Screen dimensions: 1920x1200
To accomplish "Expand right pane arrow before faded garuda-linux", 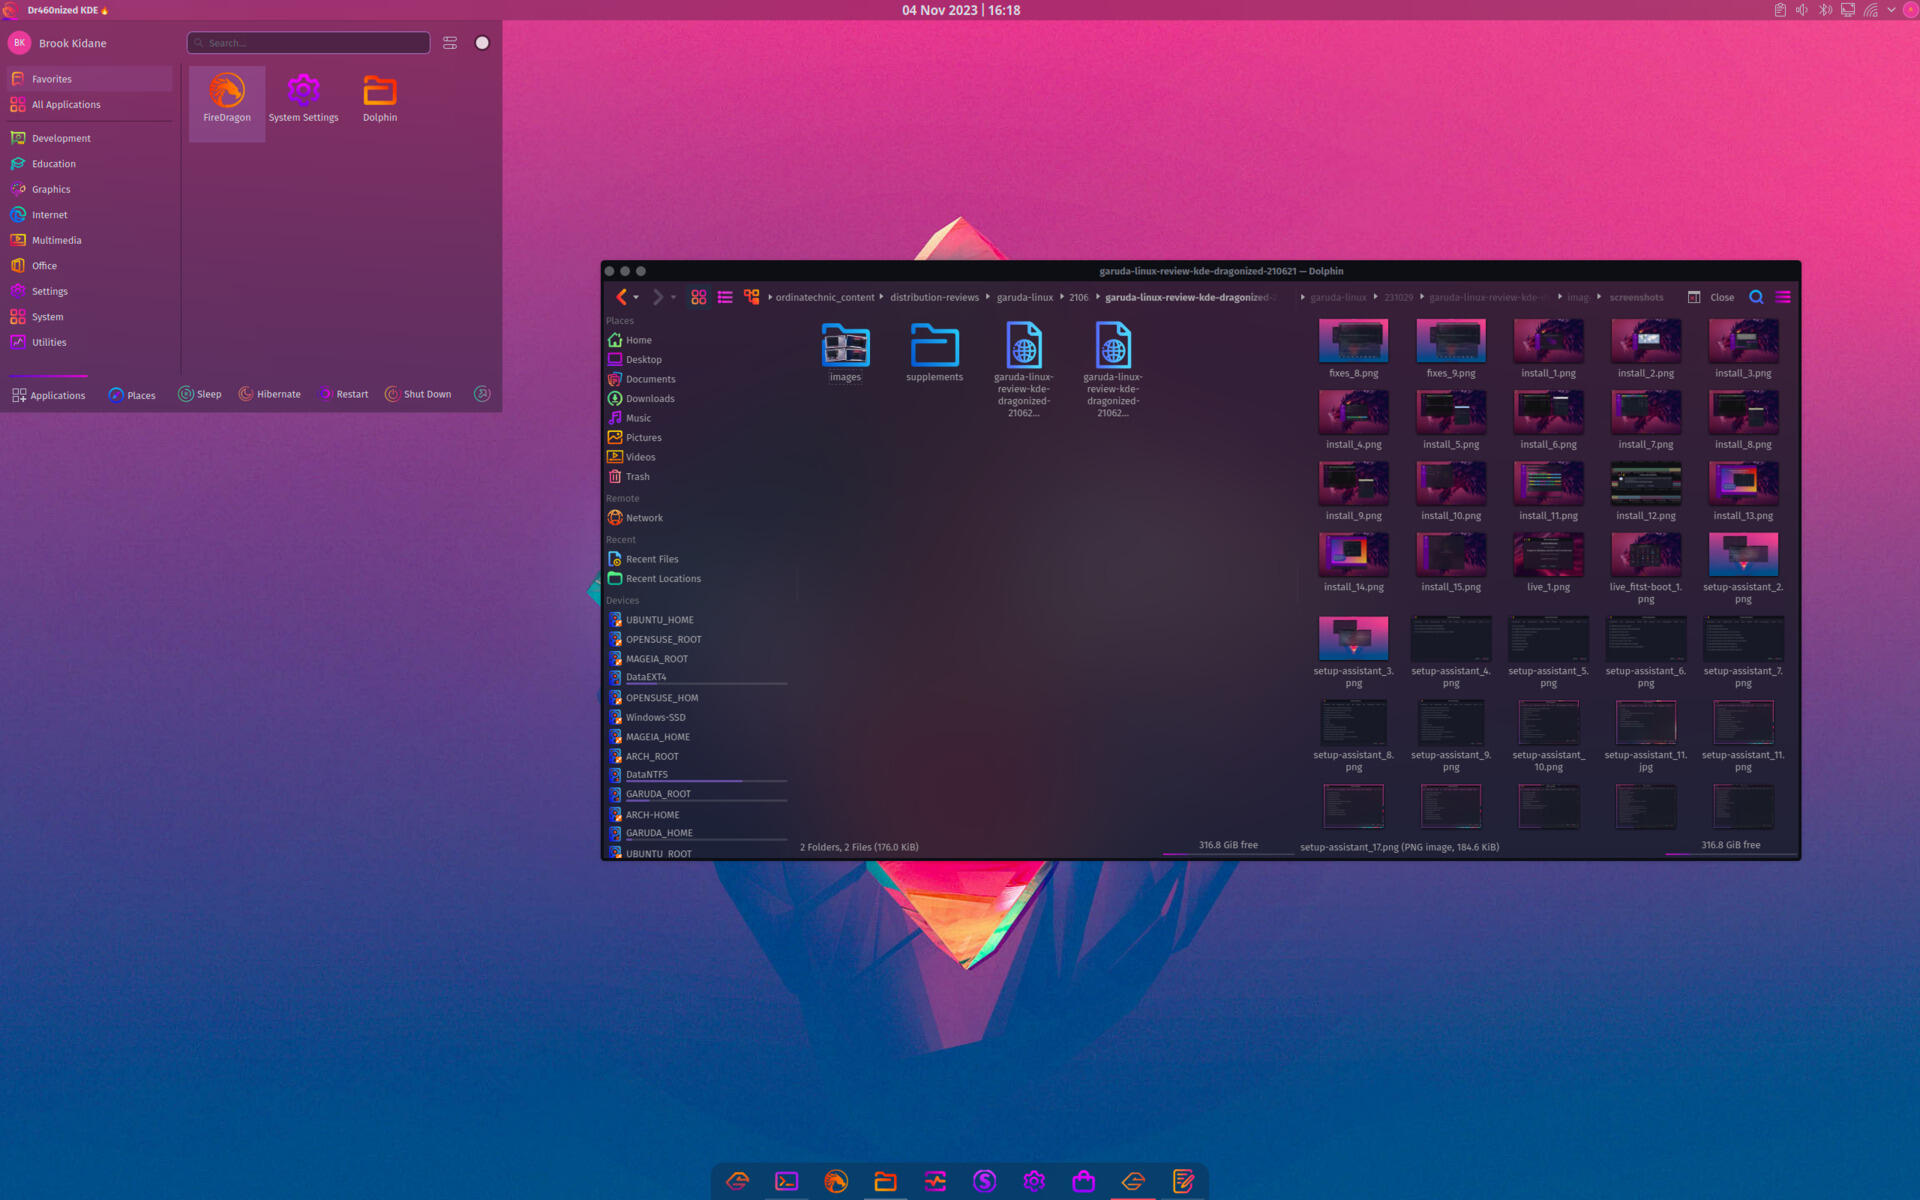I will (x=1303, y=297).
